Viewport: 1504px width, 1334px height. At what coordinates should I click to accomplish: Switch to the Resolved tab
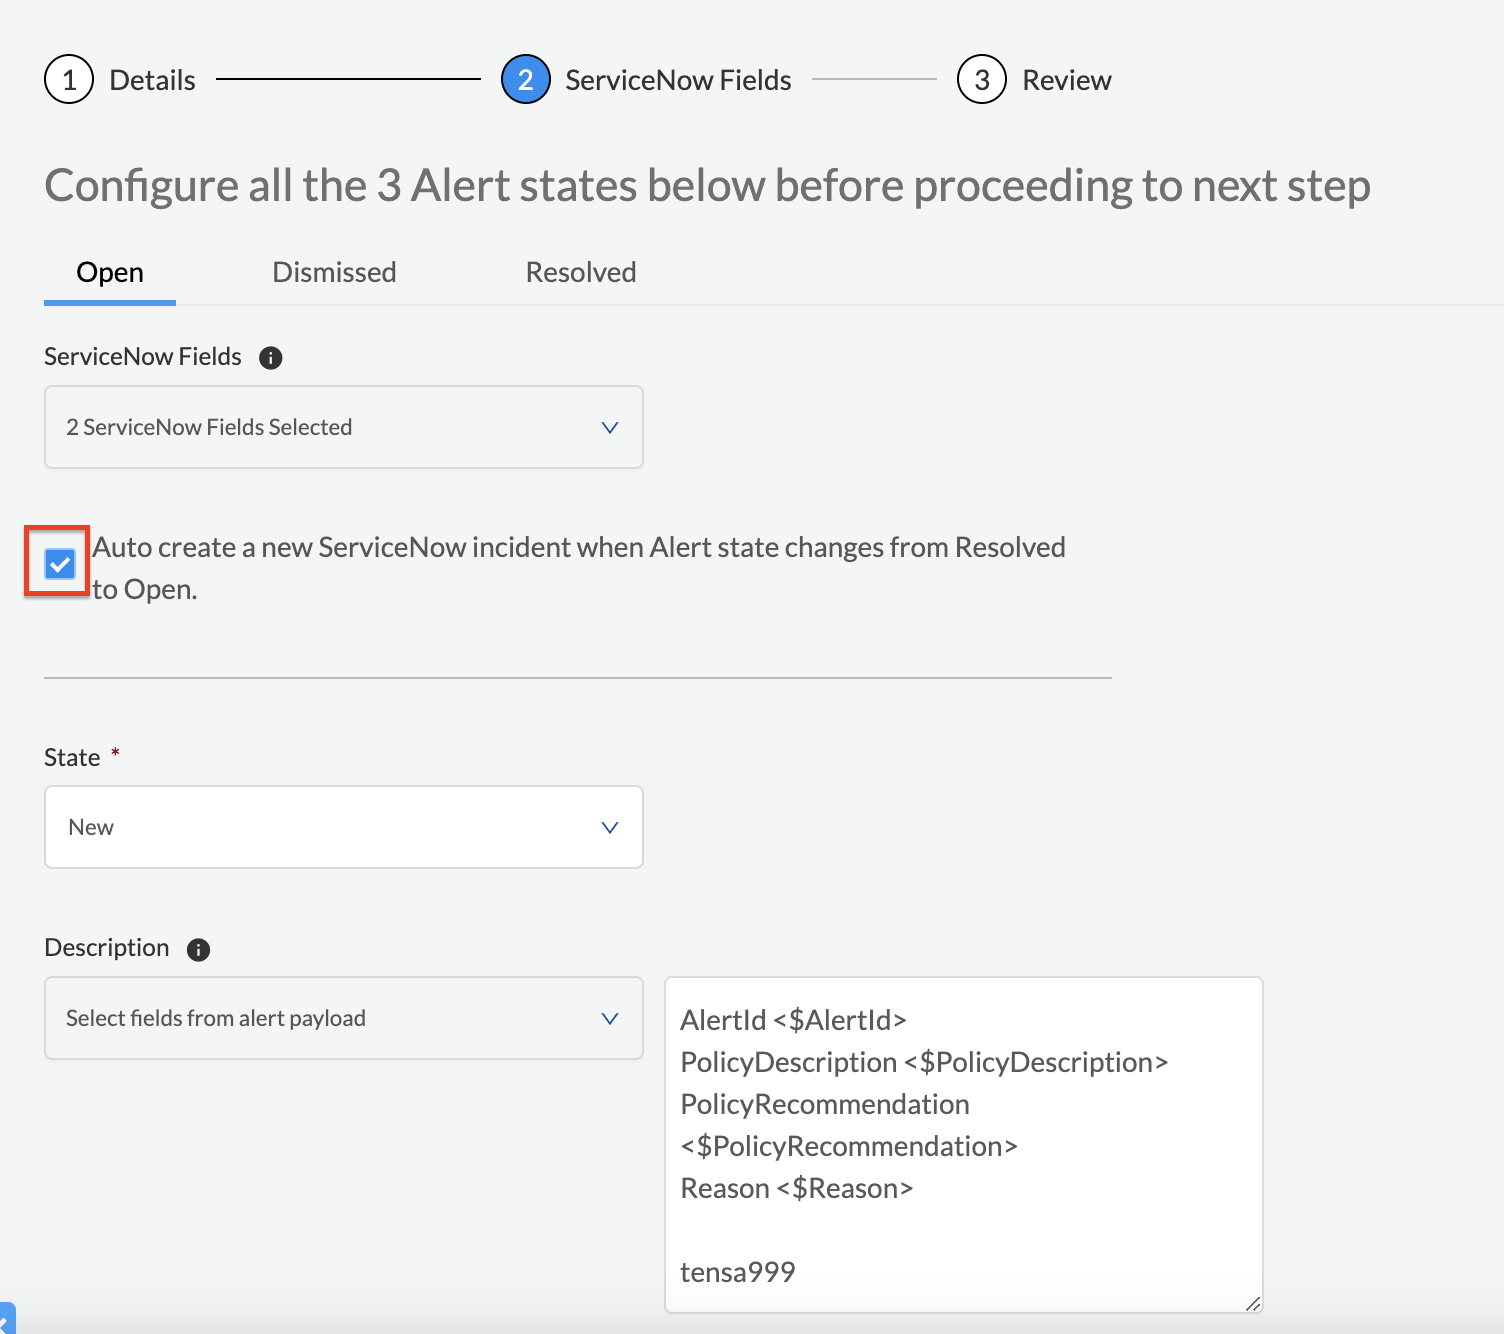(x=581, y=273)
